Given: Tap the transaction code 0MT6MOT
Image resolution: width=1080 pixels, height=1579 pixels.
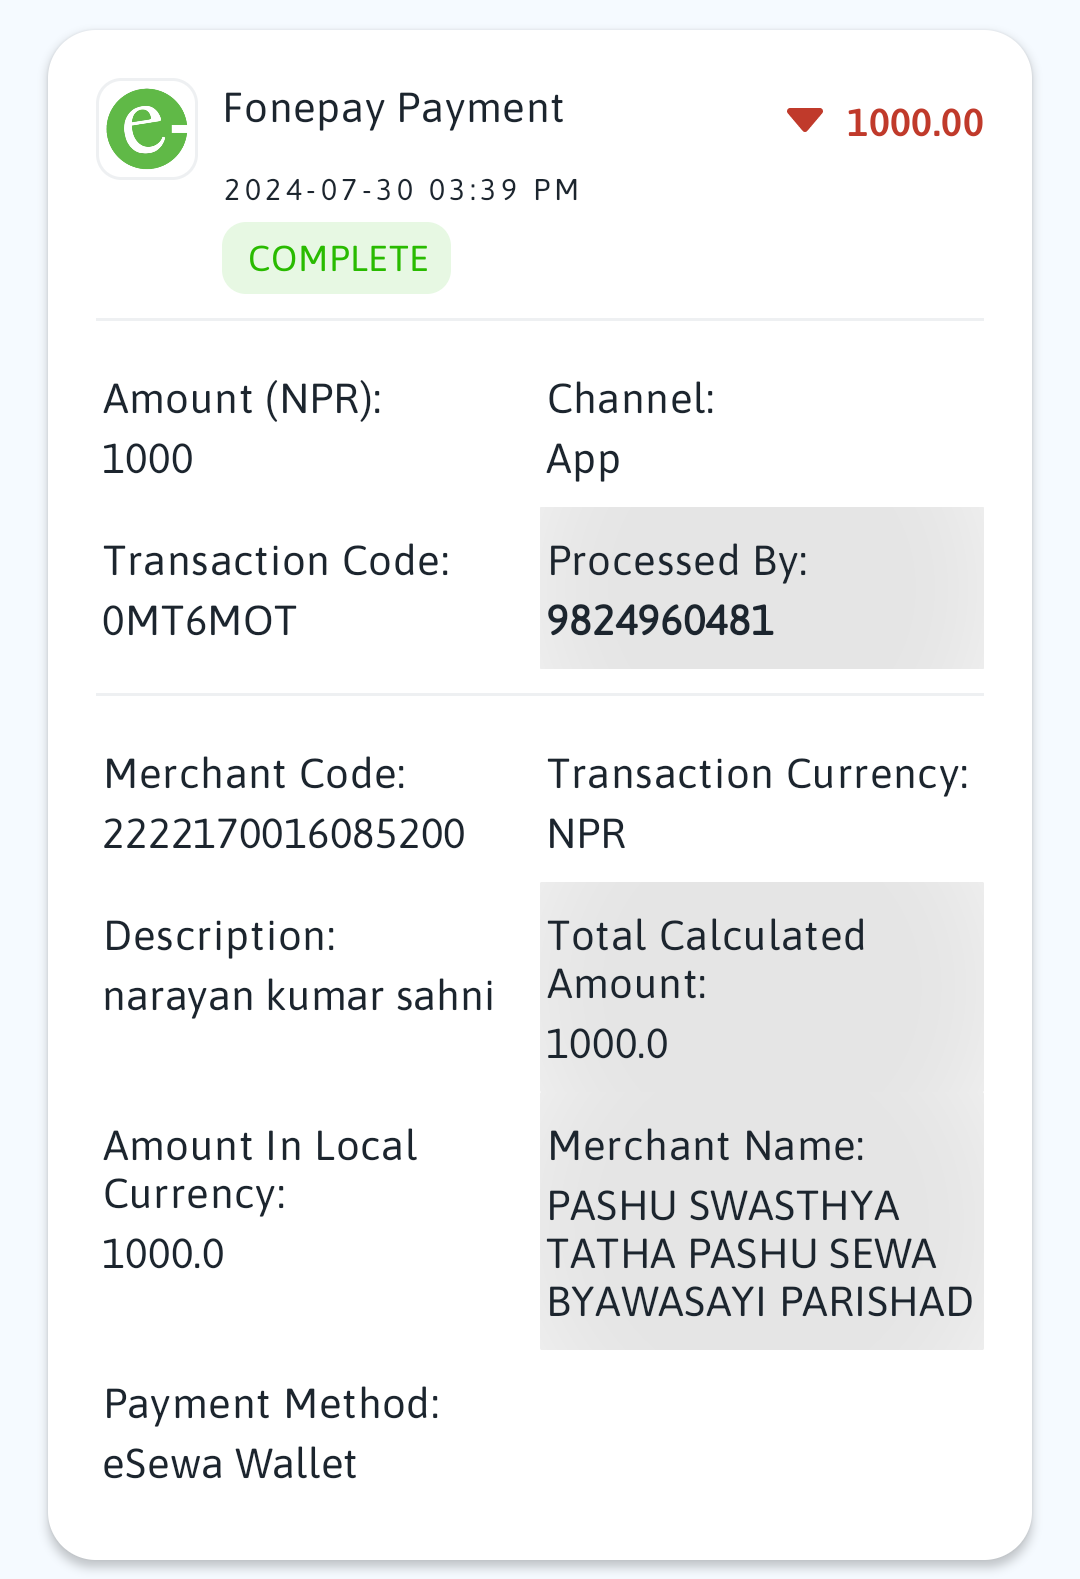Looking at the screenshot, I should point(200,621).
